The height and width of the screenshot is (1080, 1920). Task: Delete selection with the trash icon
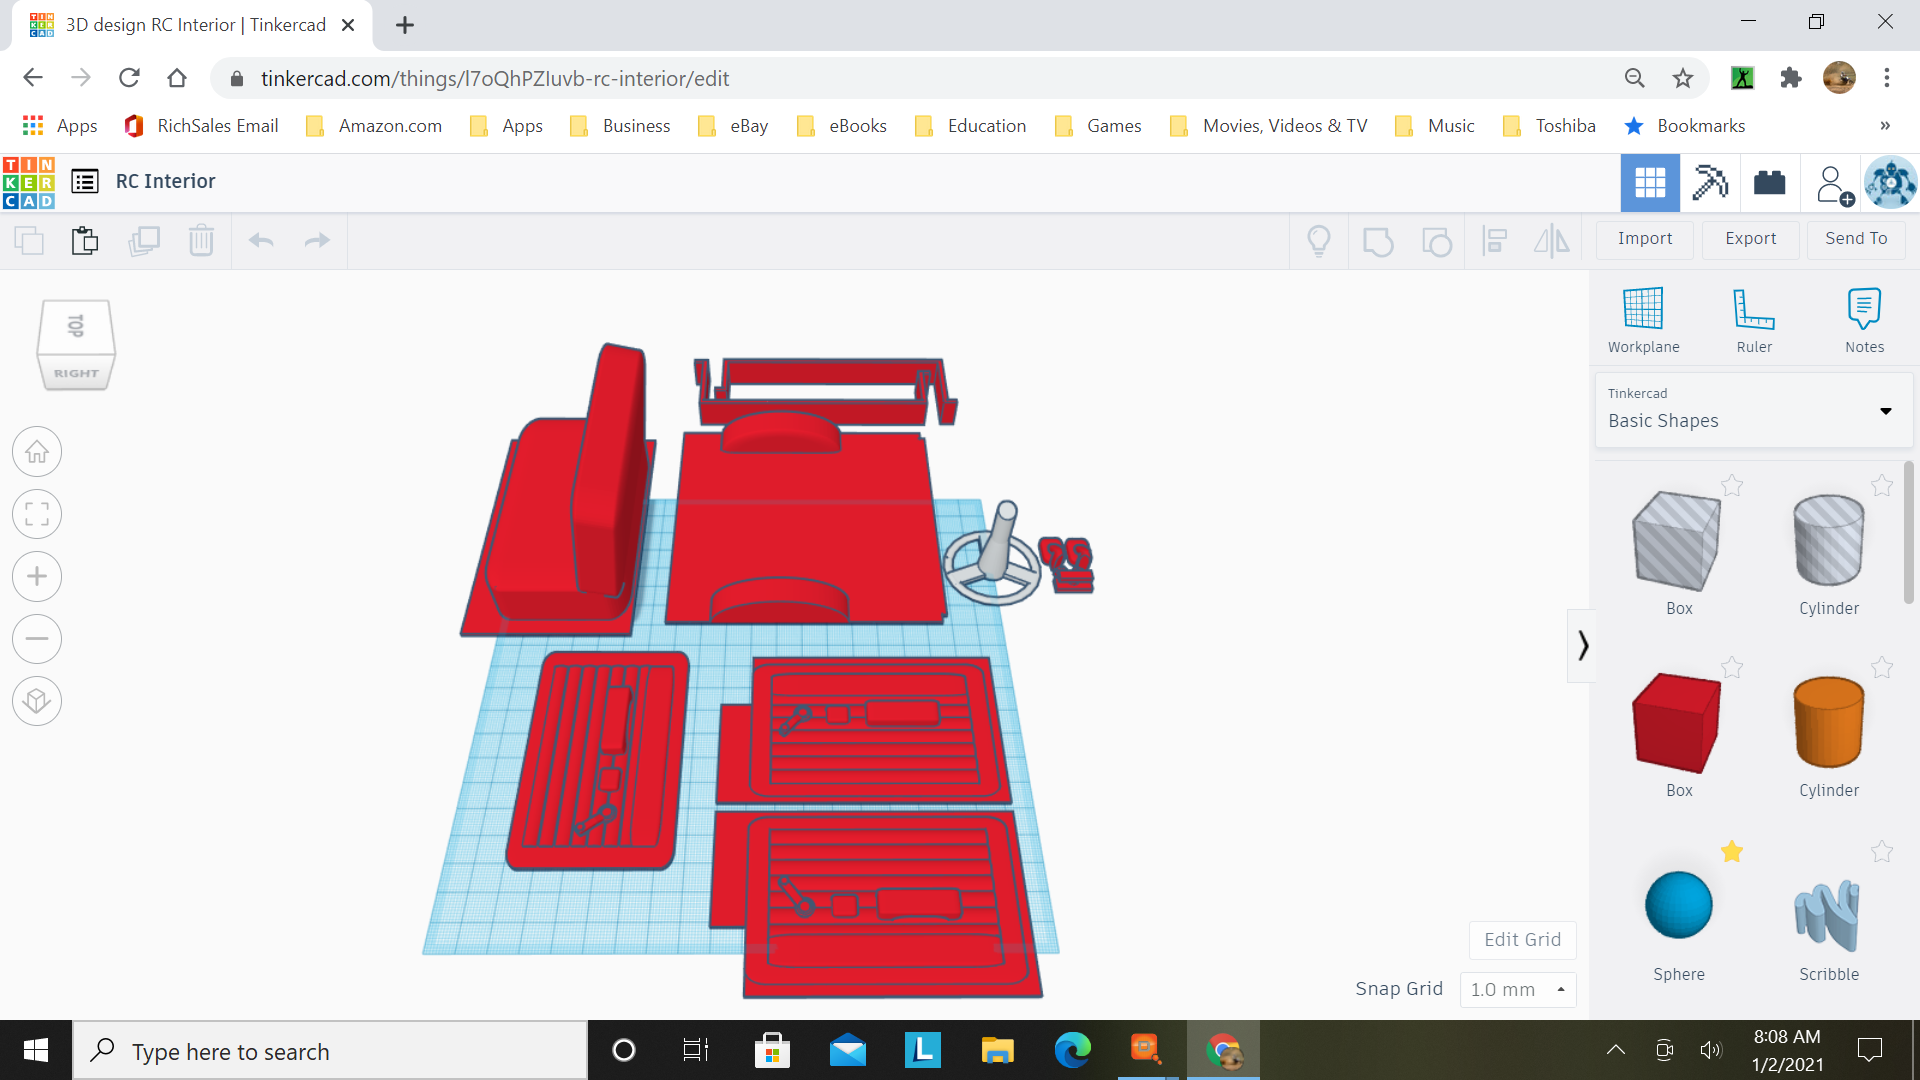click(x=201, y=240)
